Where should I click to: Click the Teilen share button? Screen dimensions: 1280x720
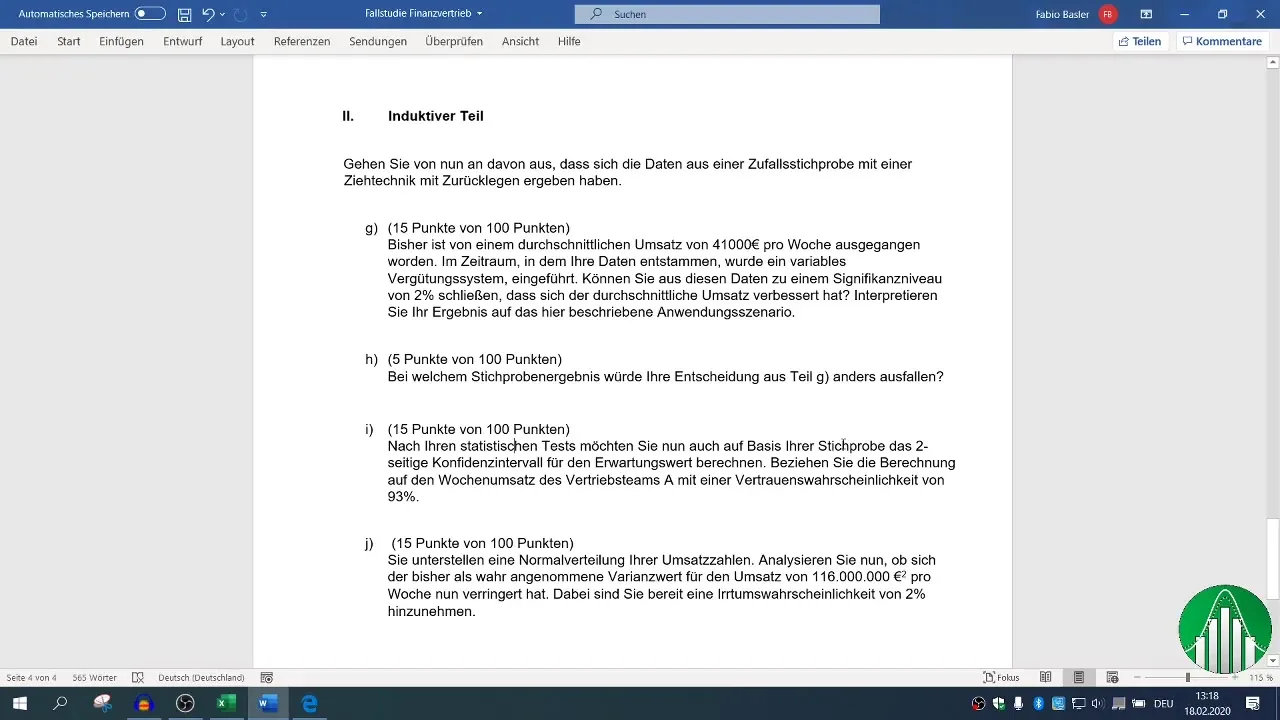click(x=1140, y=41)
